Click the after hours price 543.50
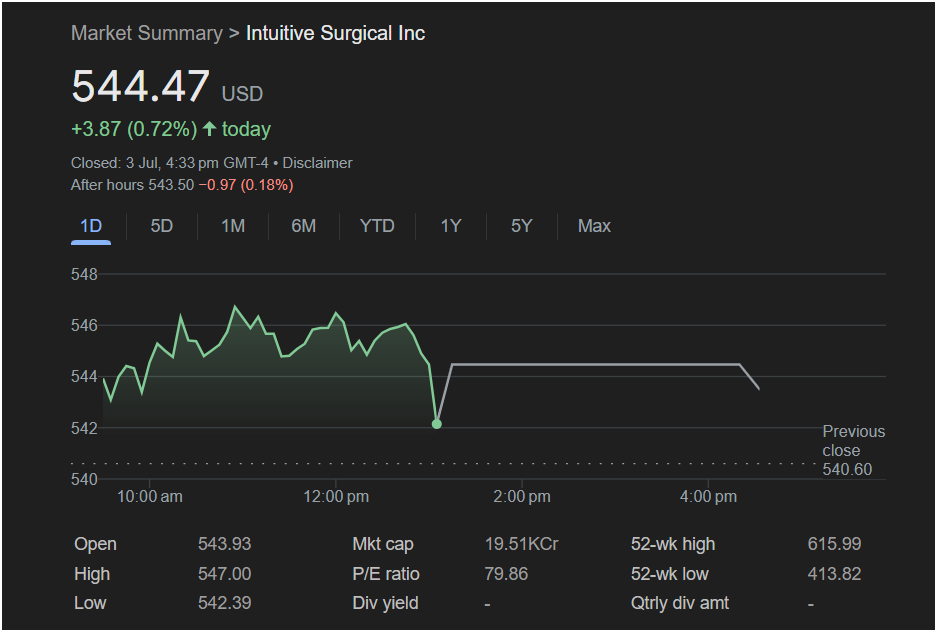 172,185
